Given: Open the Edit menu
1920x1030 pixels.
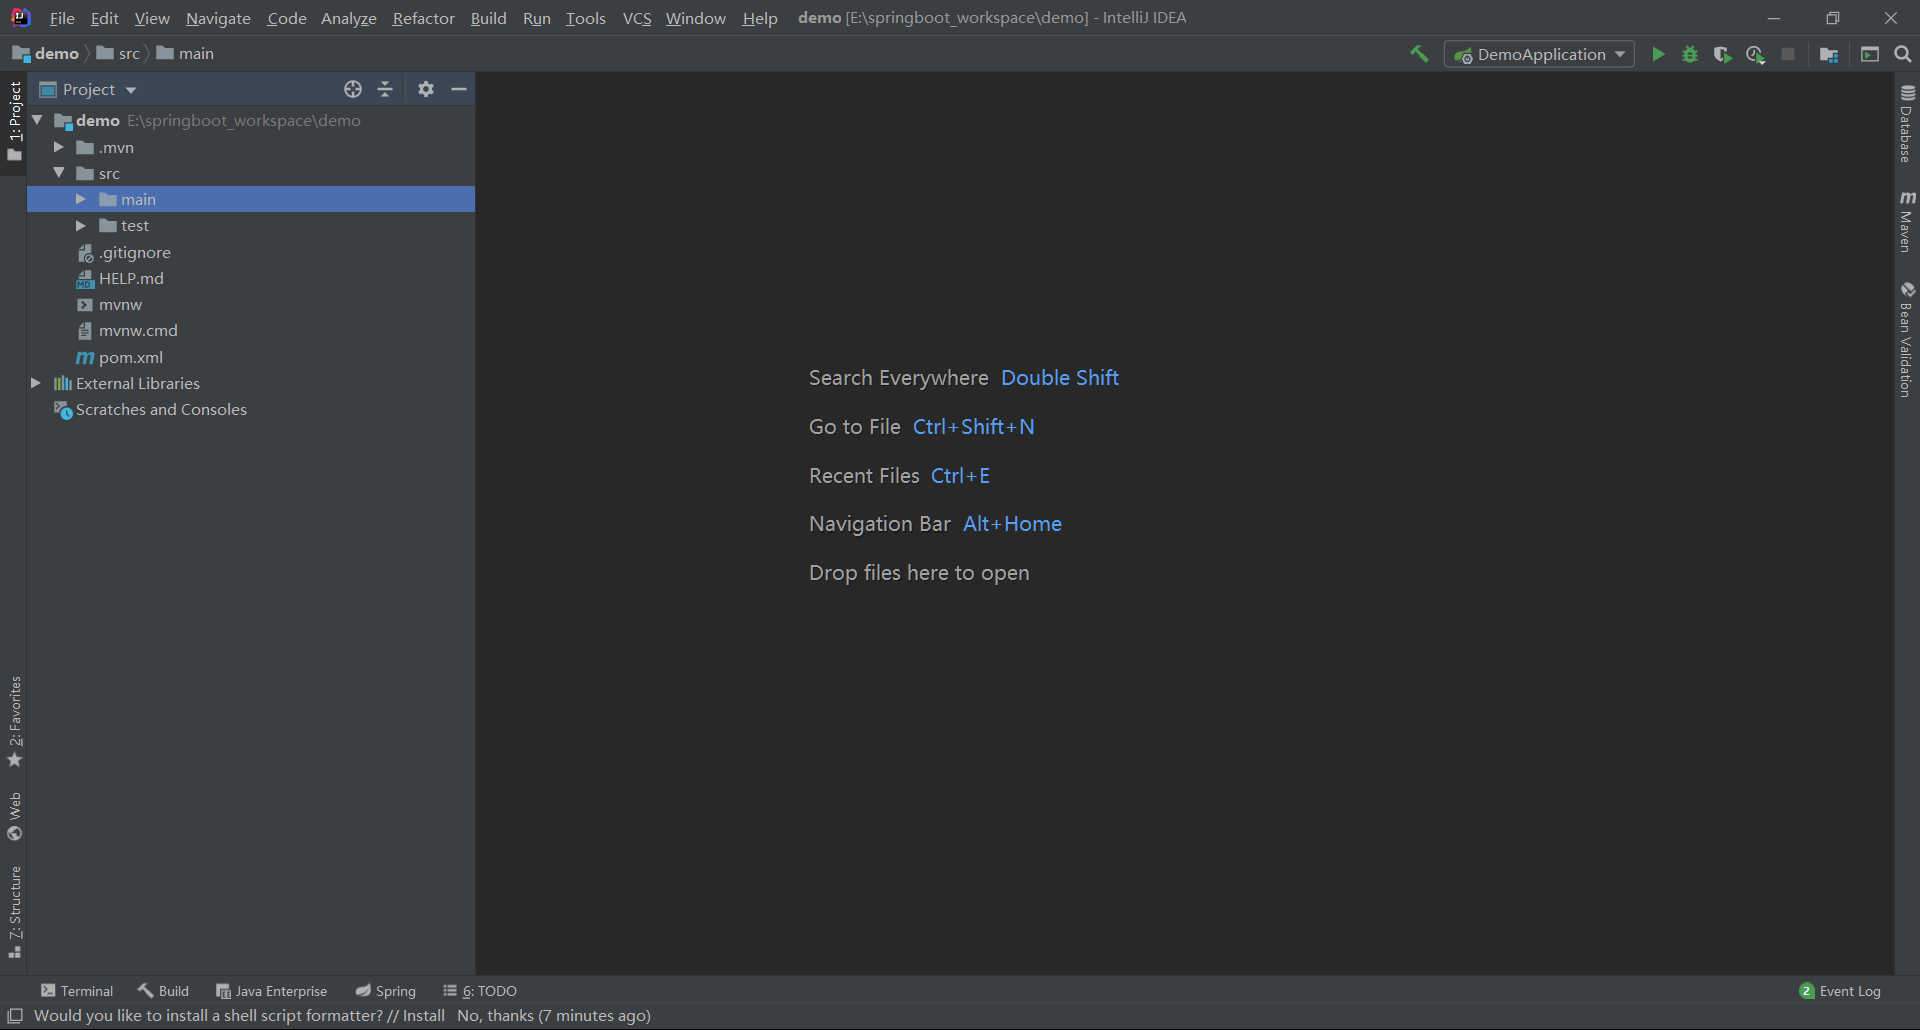Looking at the screenshot, I should click(104, 18).
